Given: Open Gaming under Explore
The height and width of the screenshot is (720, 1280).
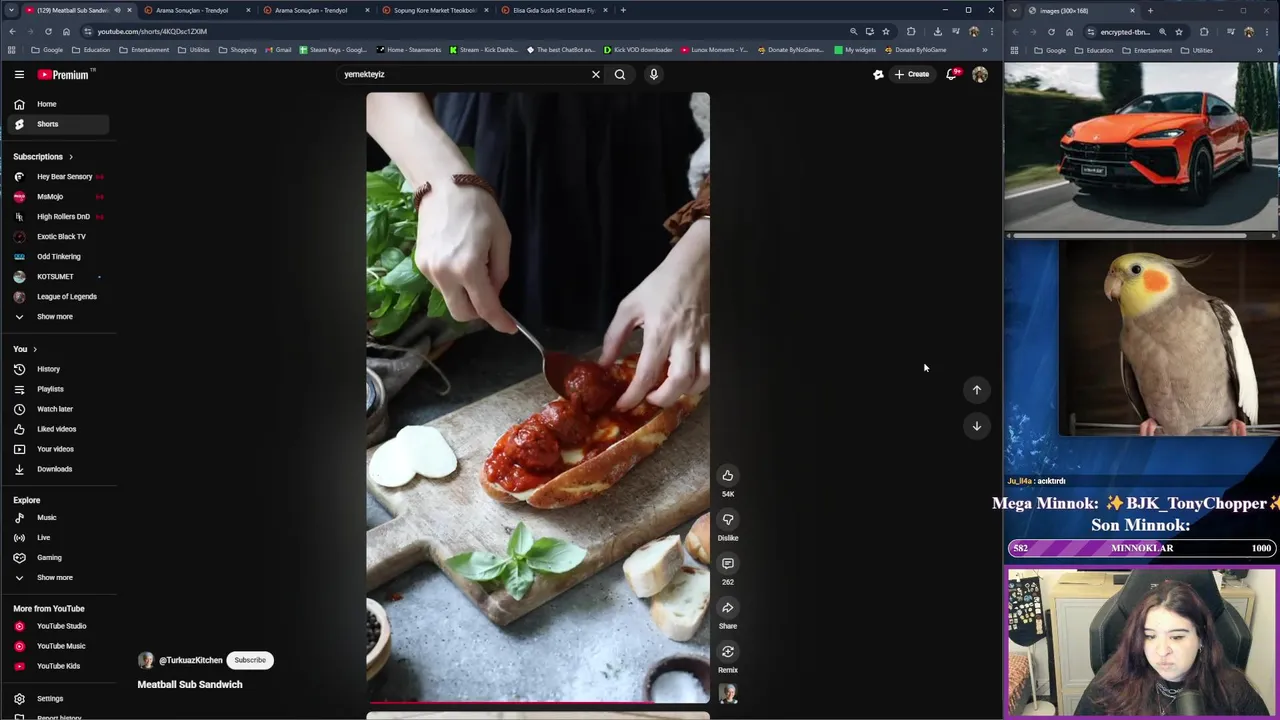Looking at the screenshot, I should coord(59,558).
